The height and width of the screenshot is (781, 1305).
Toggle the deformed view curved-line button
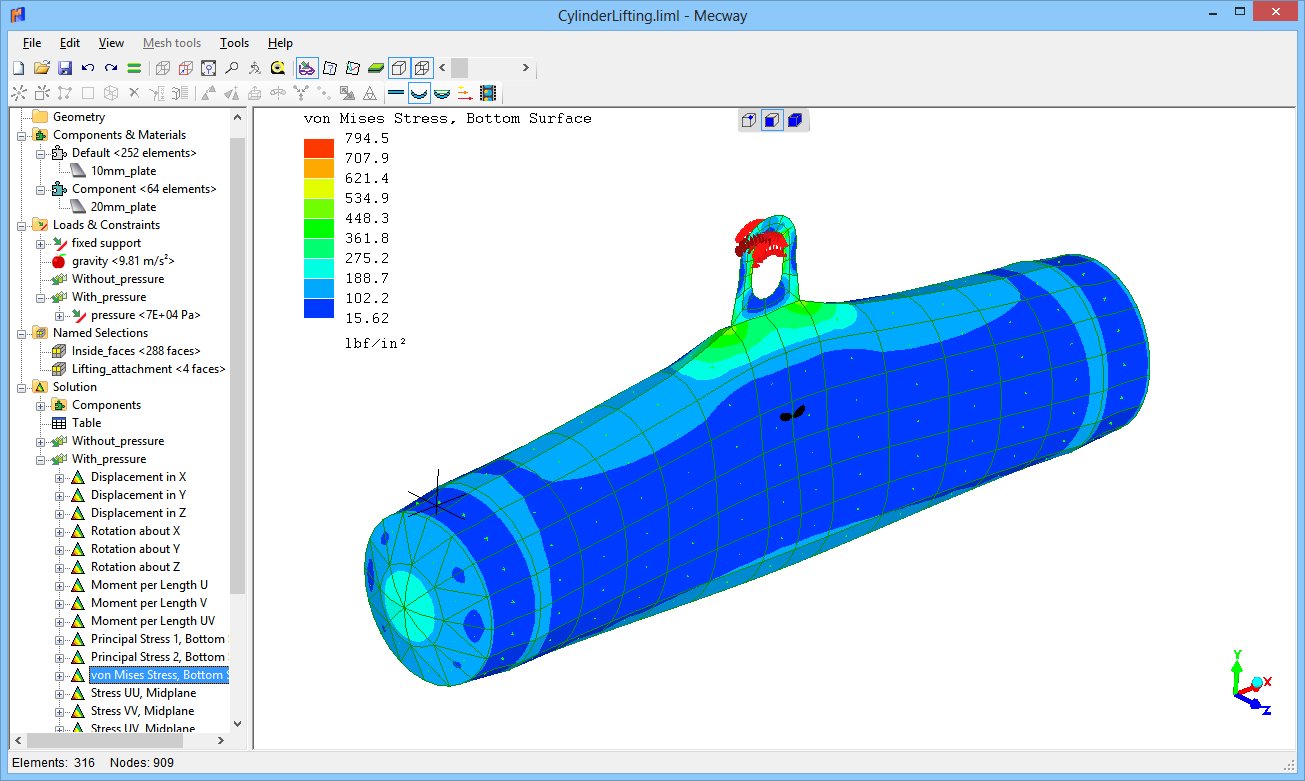tap(419, 93)
